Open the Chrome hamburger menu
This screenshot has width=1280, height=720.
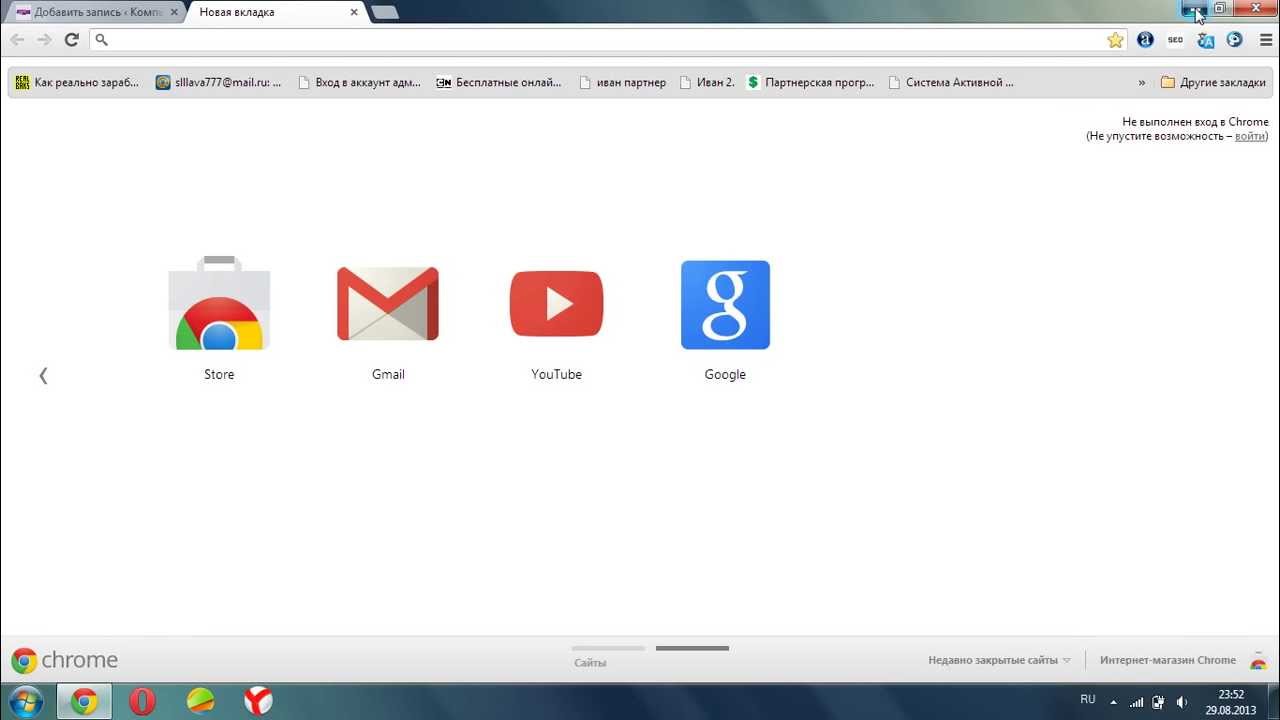pos(1265,40)
